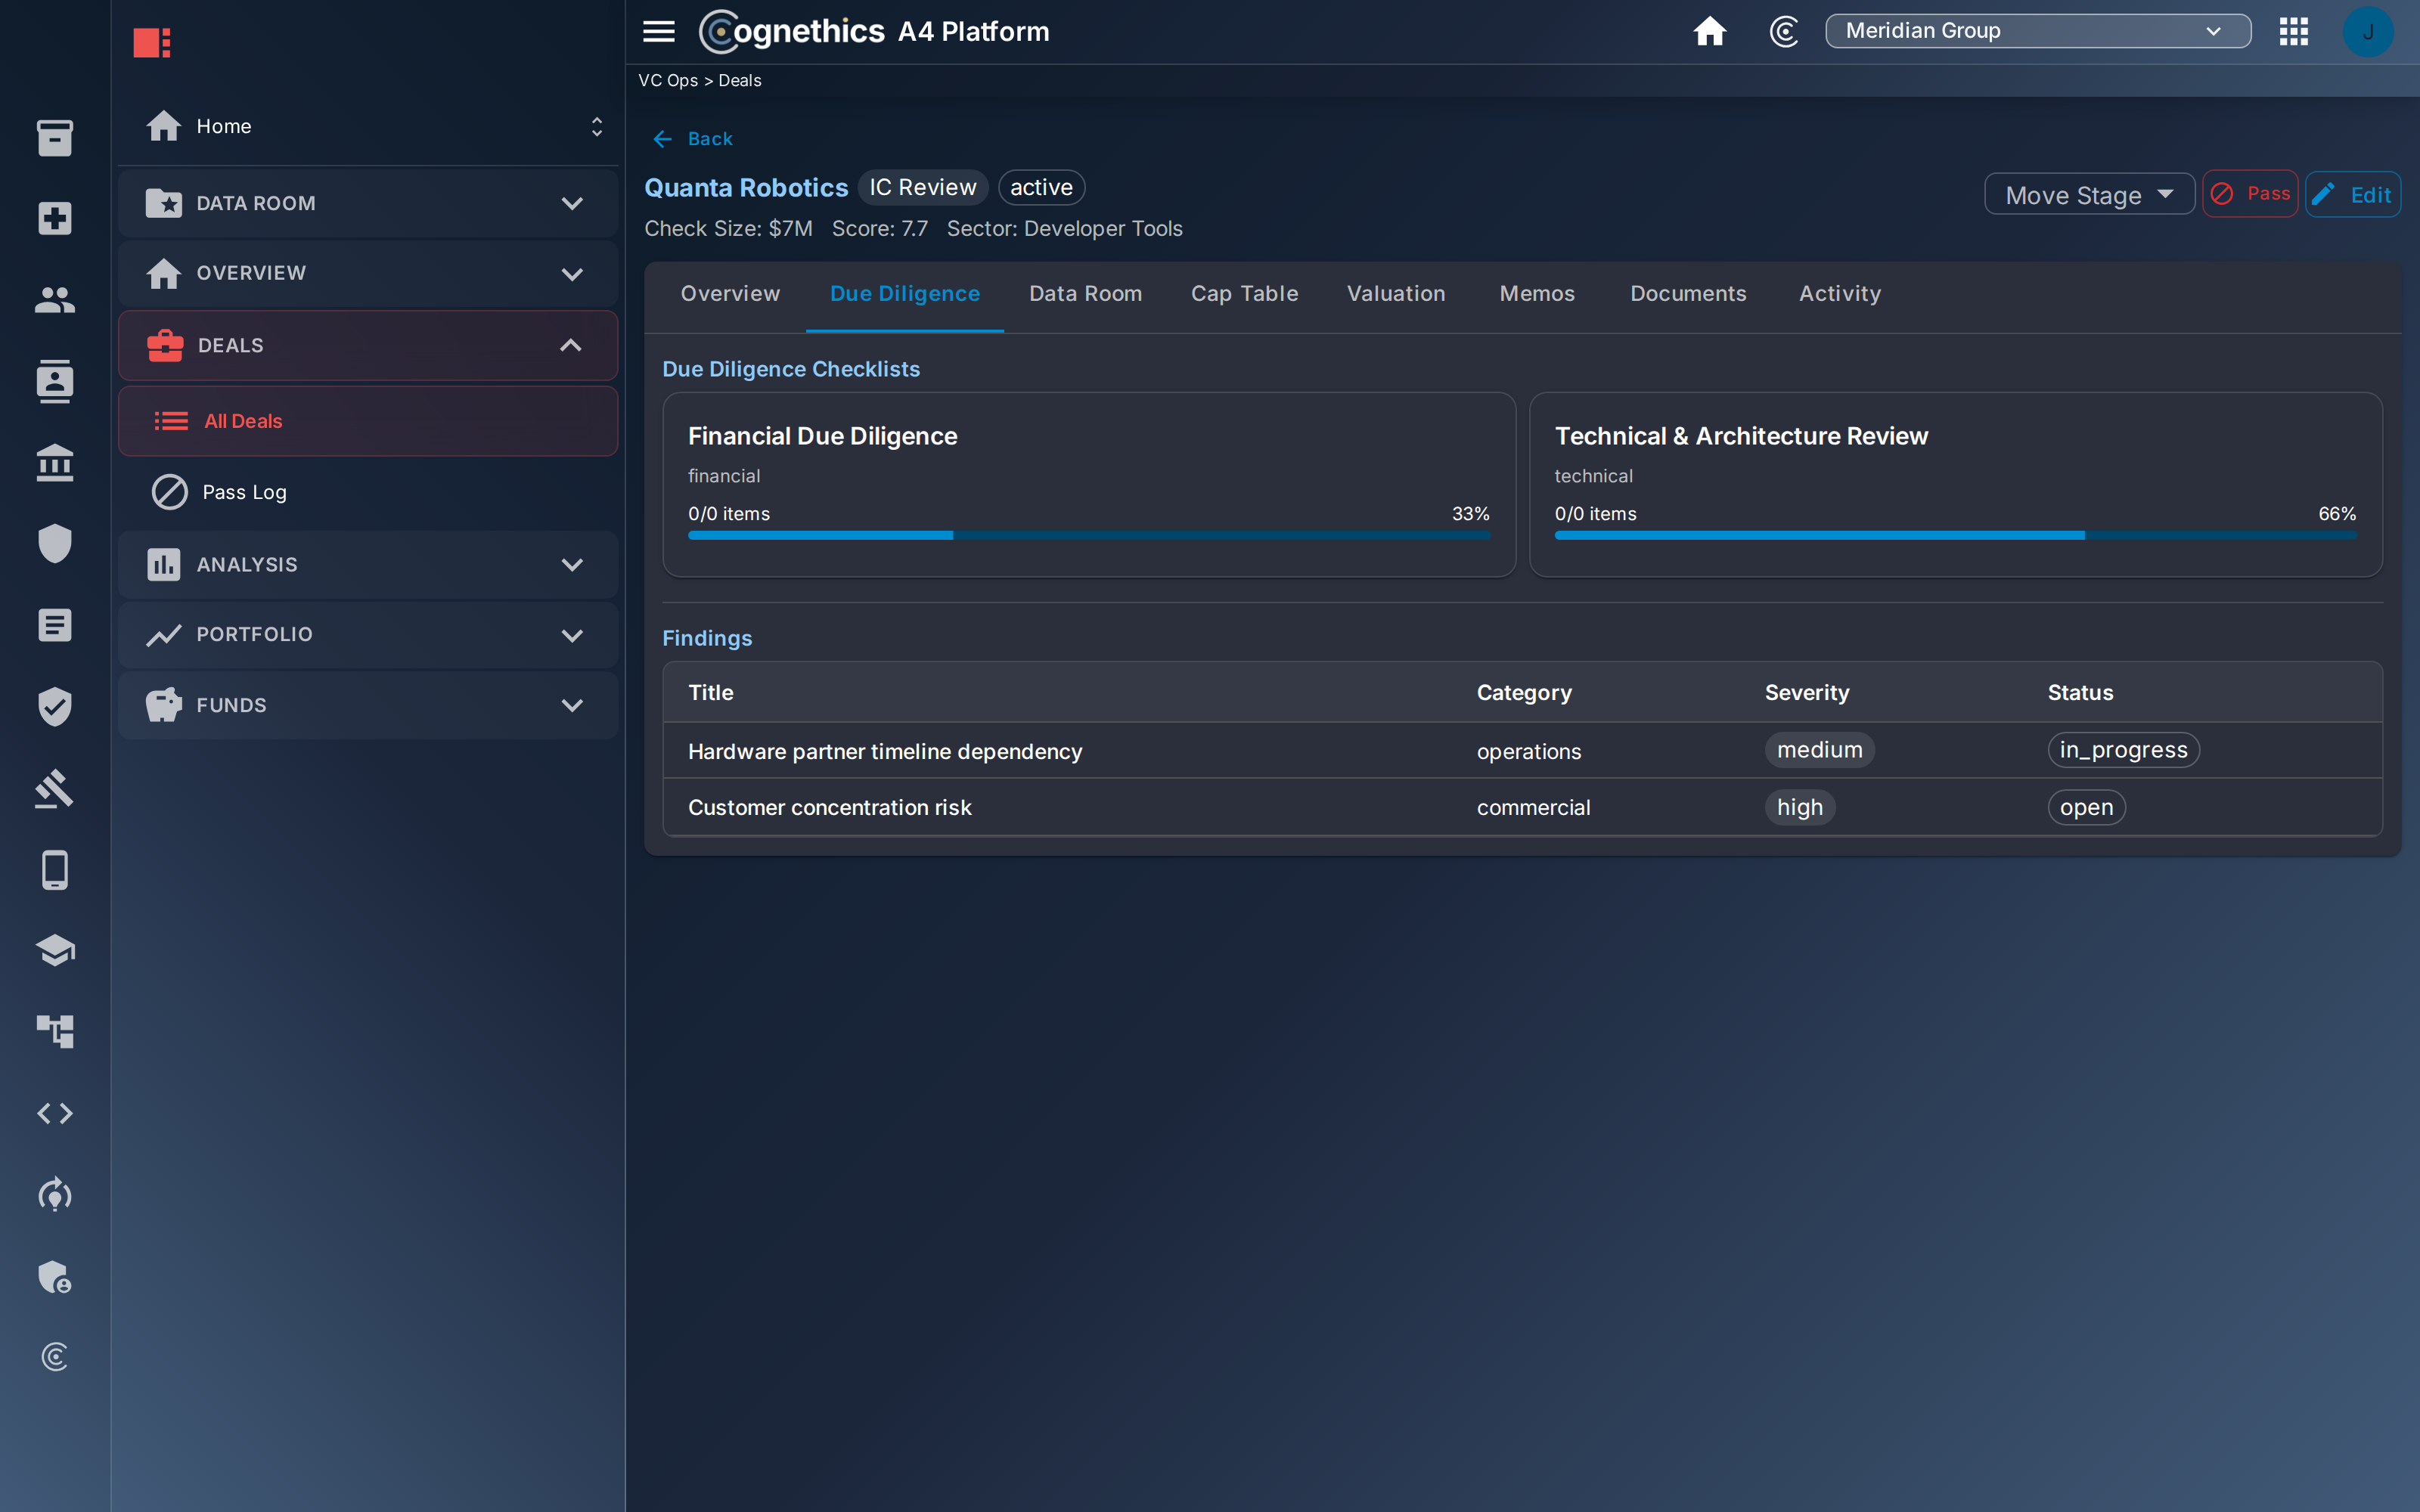The width and height of the screenshot is (2420, 1512).
Task: Collapse the DEALS section
Action: point(367,345)
